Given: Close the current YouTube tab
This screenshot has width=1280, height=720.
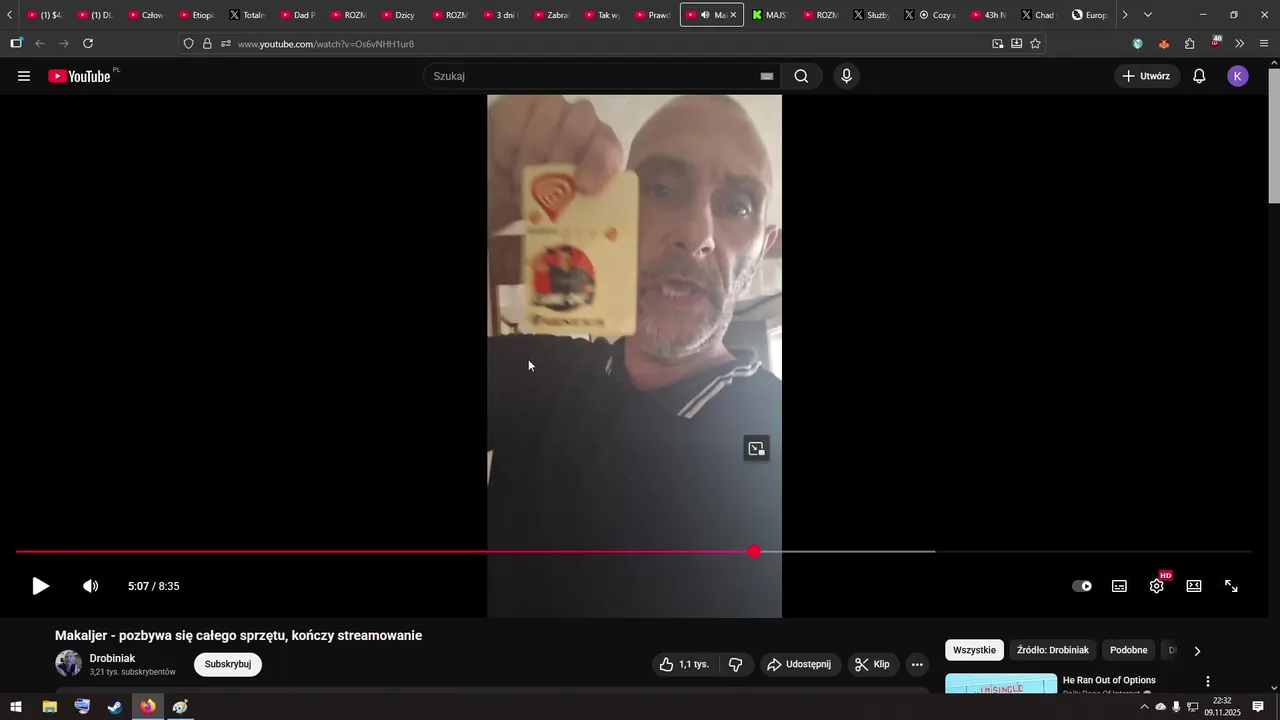Looking at the screenshot, I should 733,15.
